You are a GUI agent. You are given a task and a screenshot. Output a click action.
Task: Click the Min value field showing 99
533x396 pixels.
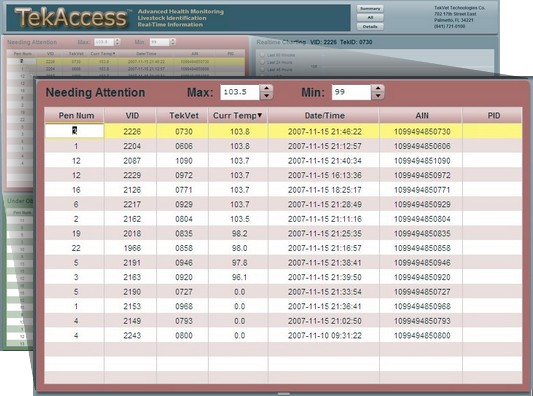[x=351, y=92]
